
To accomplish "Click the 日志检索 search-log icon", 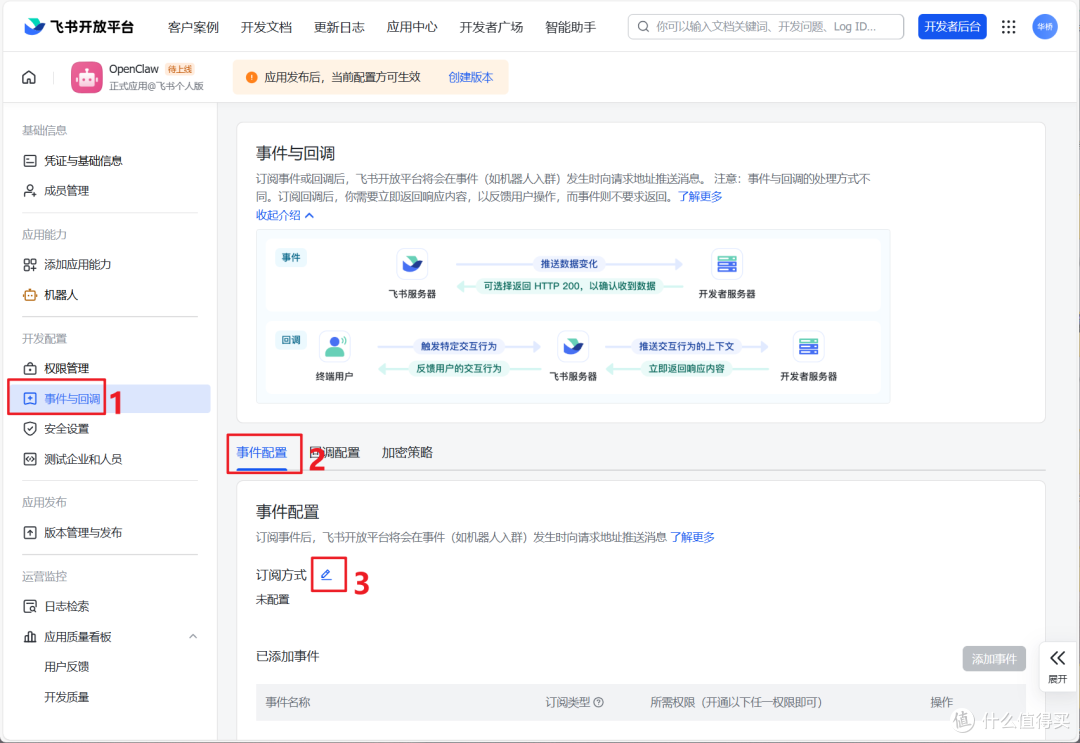I will point(30,607).
